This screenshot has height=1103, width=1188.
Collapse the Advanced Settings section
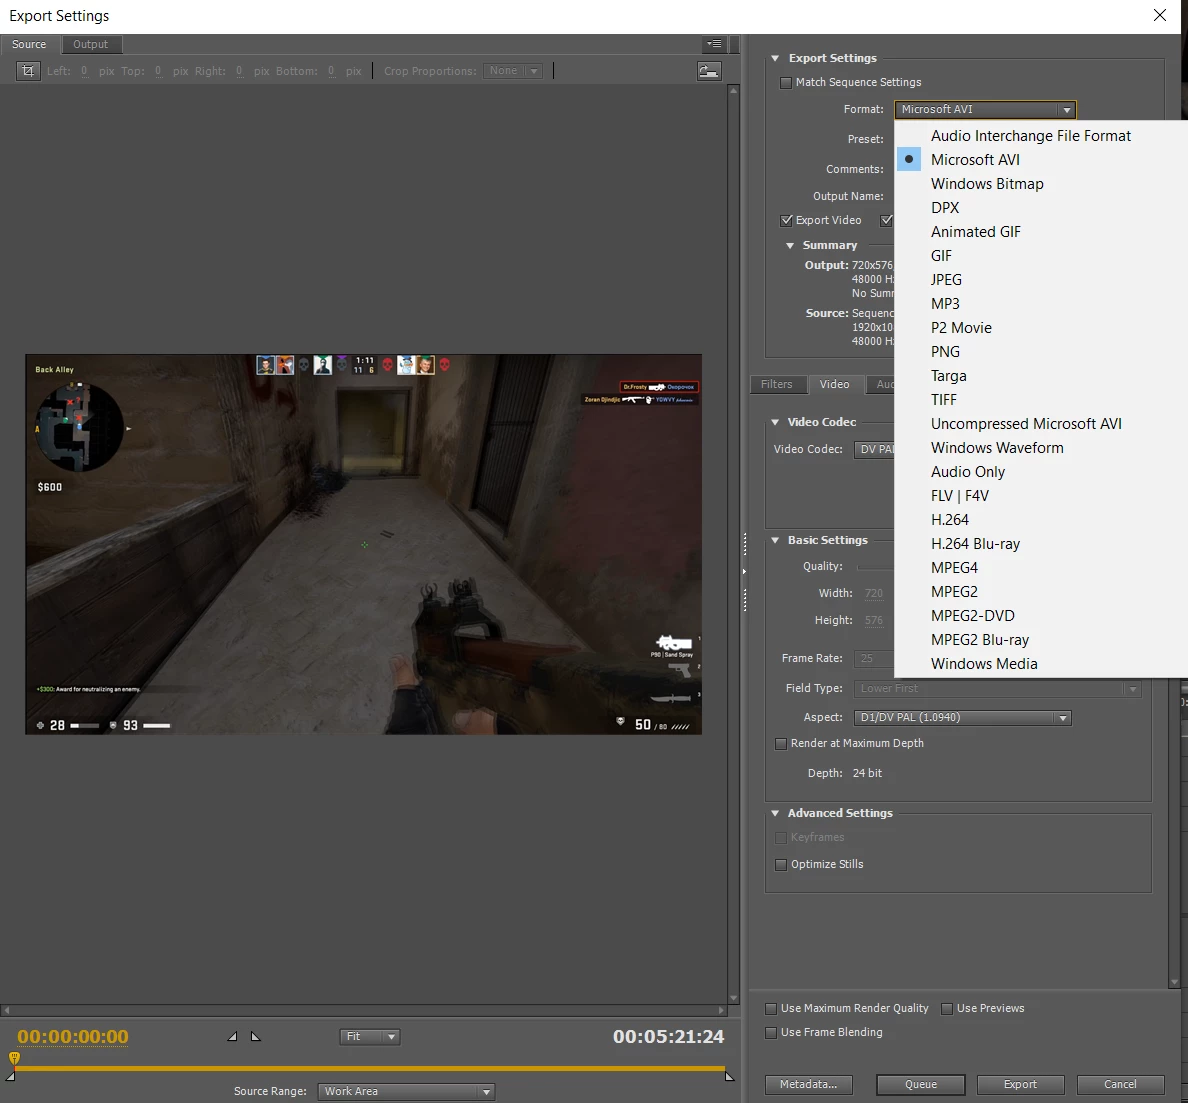(x=775, y=813)
